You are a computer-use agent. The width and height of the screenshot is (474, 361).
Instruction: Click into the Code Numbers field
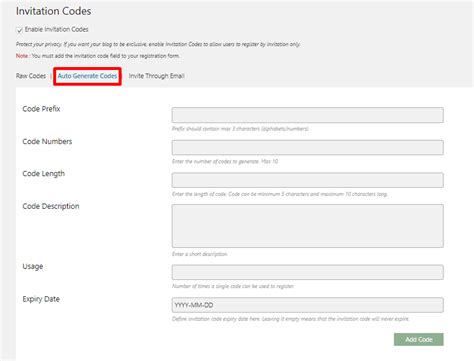pyautogui.click(x=307, y=147)
